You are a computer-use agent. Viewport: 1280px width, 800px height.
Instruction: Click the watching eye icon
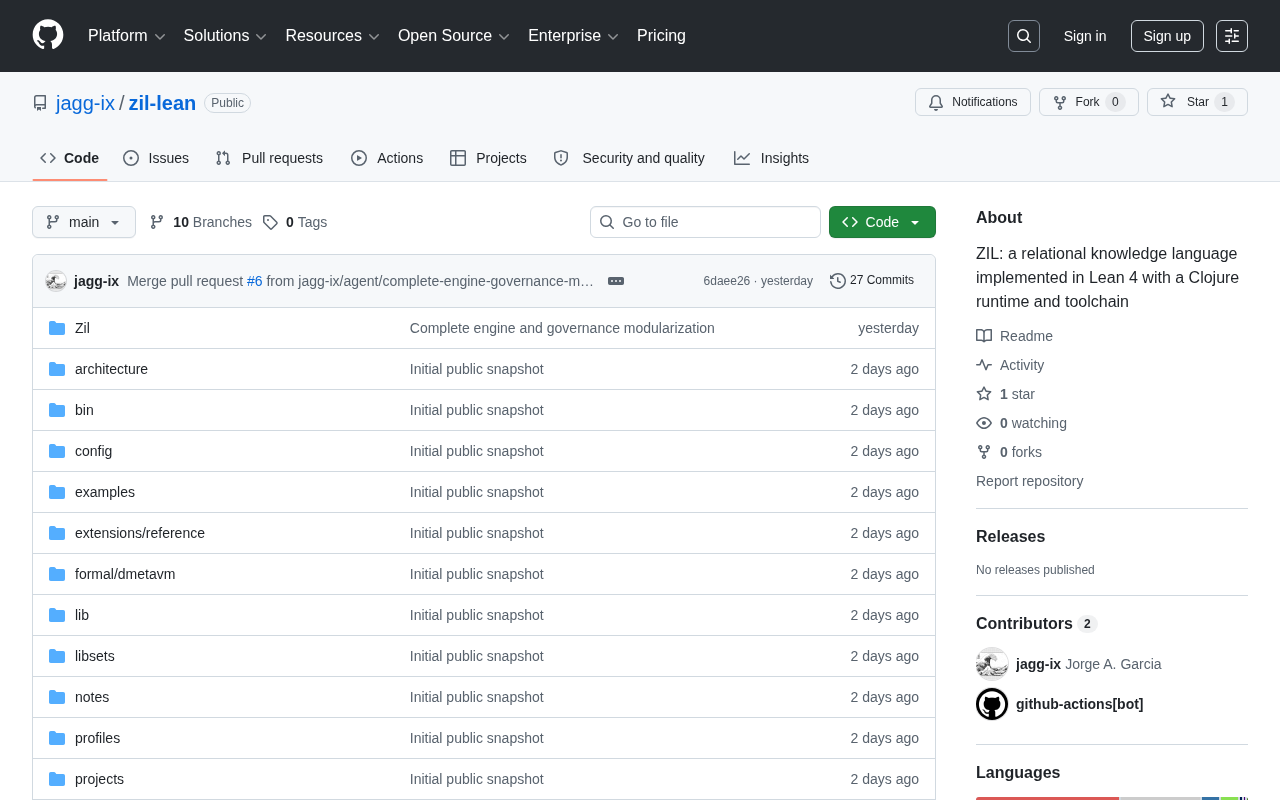pyautogui.click(x=984, y=423)
